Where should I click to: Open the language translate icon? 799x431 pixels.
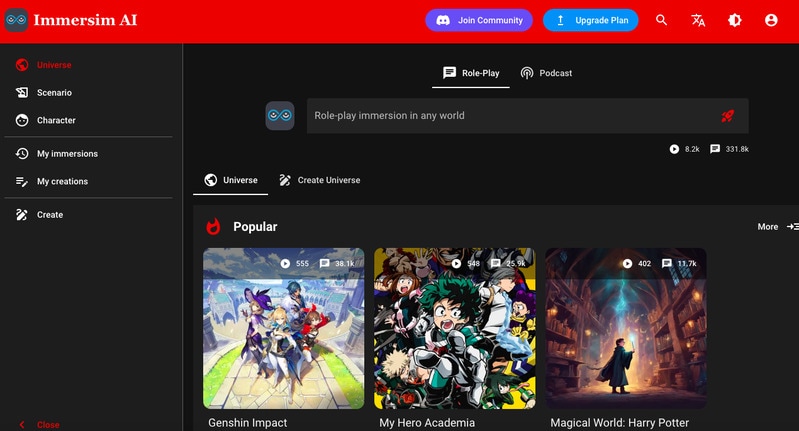coord(698,20)
